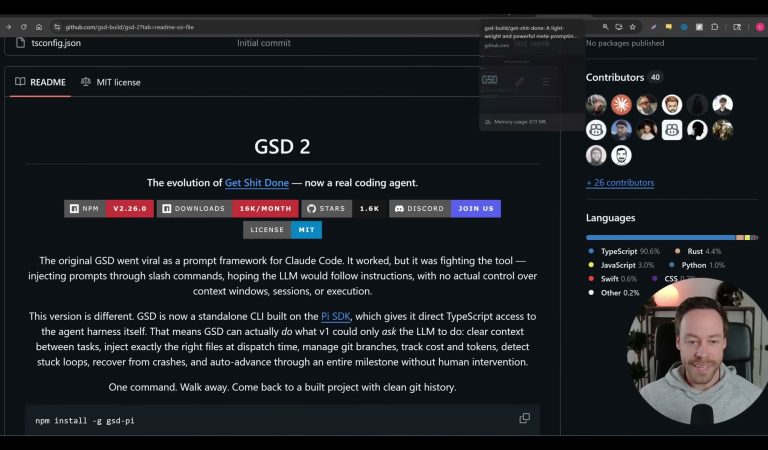Open the black silhouette profile avatar
This screenshot has height=450, width=768.
click(697, 130)
